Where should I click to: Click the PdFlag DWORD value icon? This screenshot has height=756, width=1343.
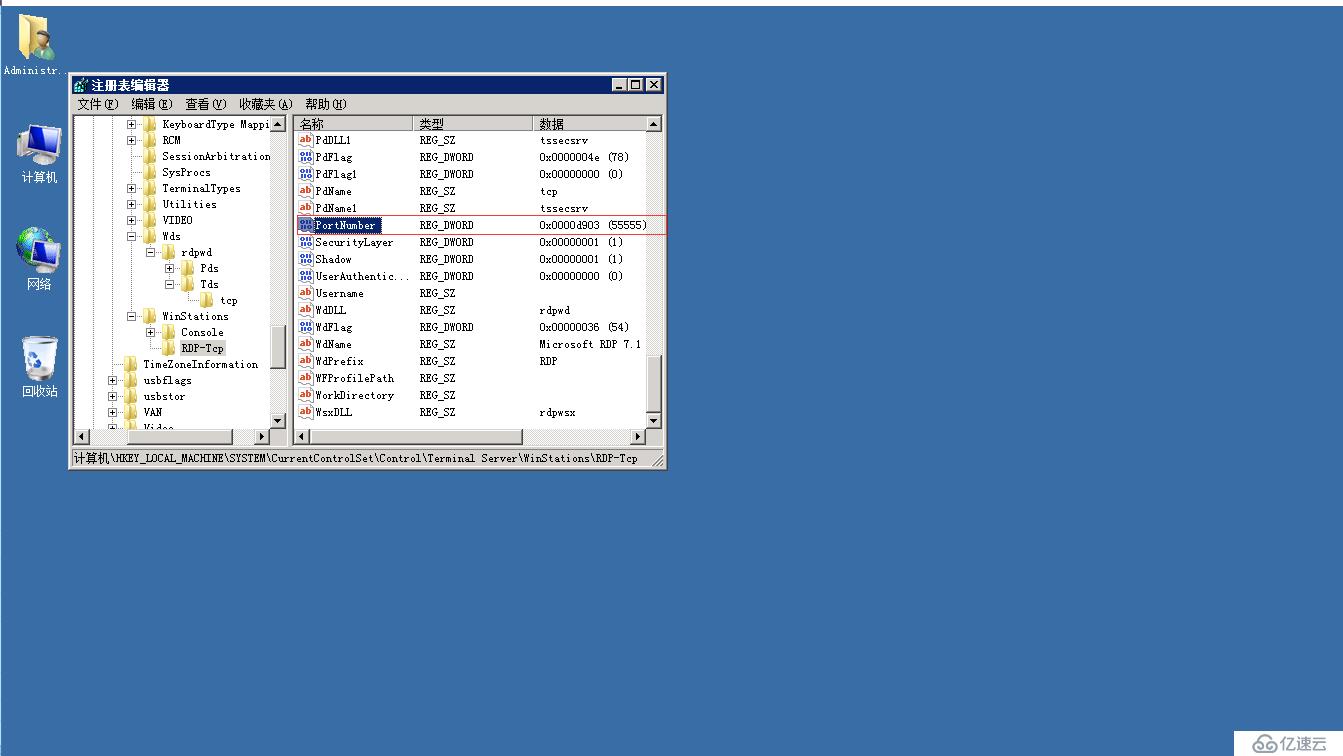(x=306, y=157)
